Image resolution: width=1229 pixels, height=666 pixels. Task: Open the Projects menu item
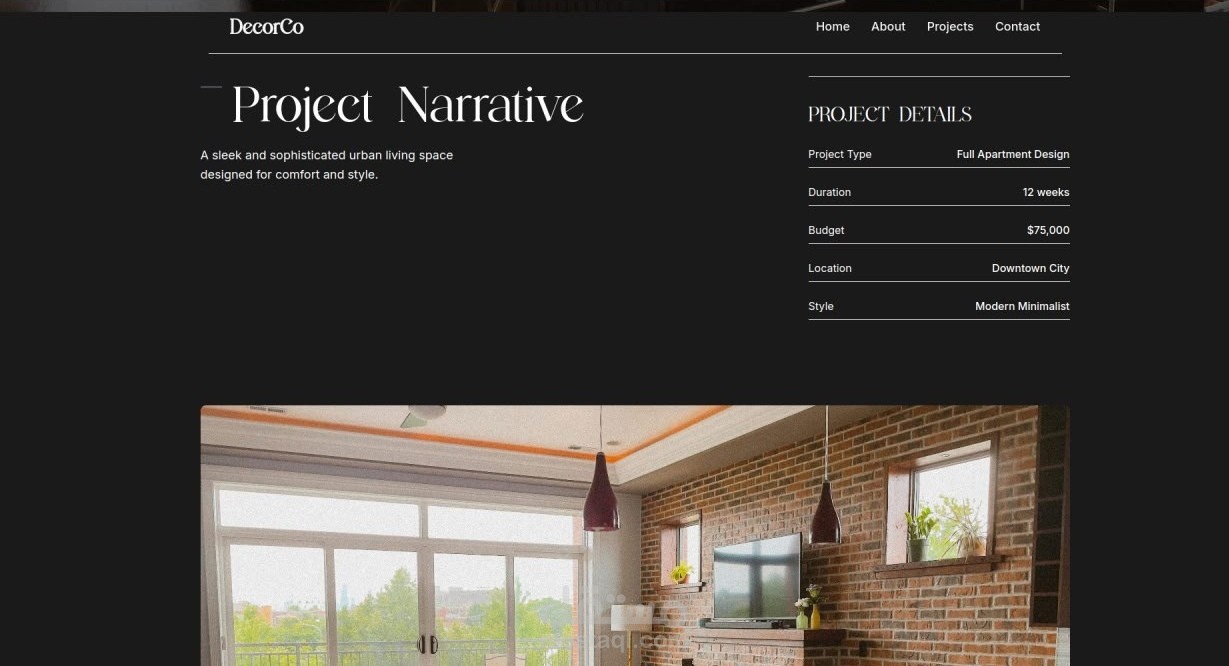tap(950, 26)
